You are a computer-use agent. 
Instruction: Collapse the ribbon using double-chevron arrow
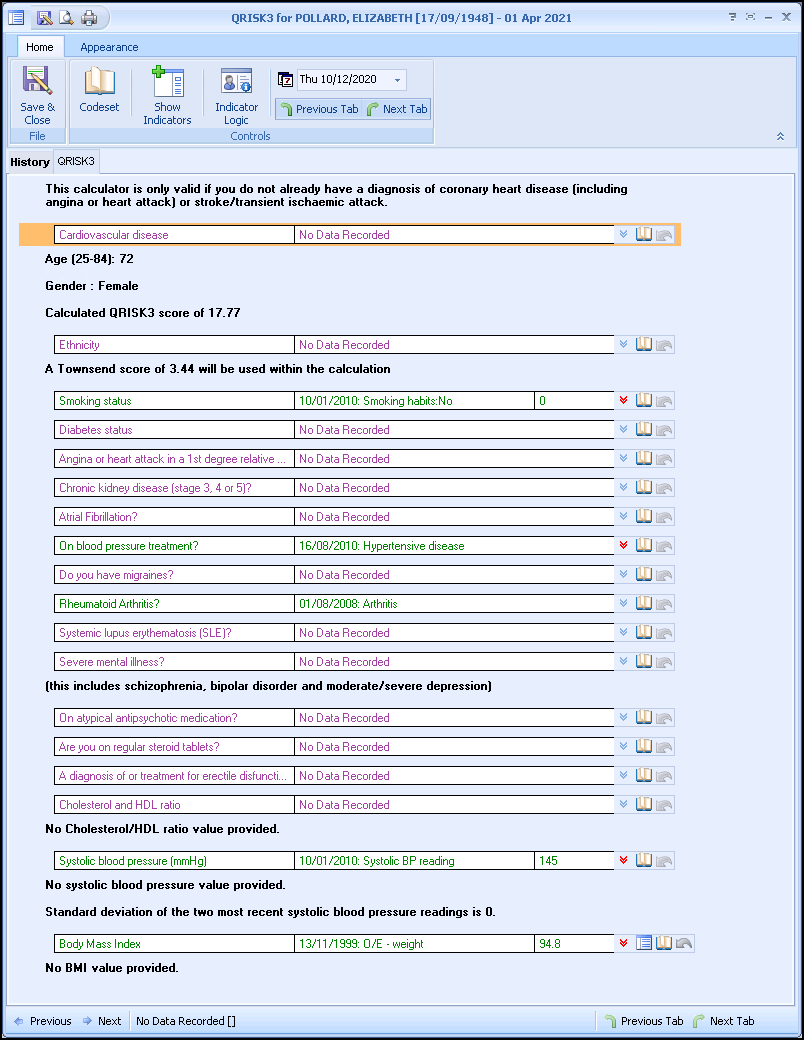(x=780, y=136)
